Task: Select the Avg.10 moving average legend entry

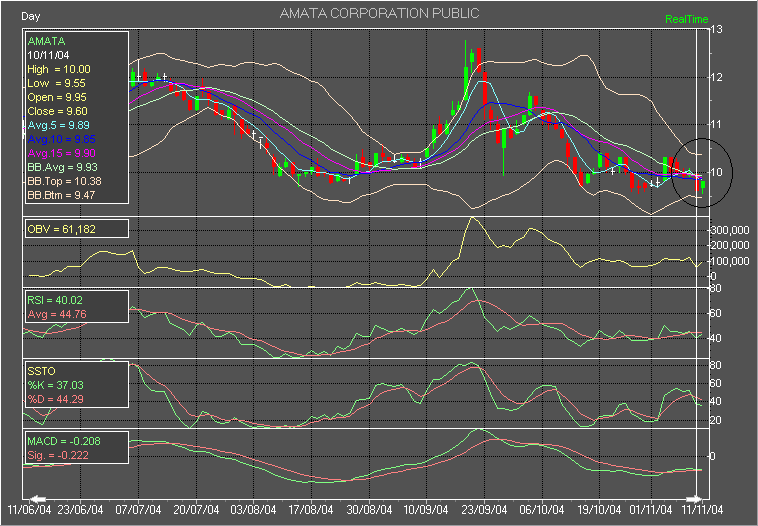Action: click(61, 139)
